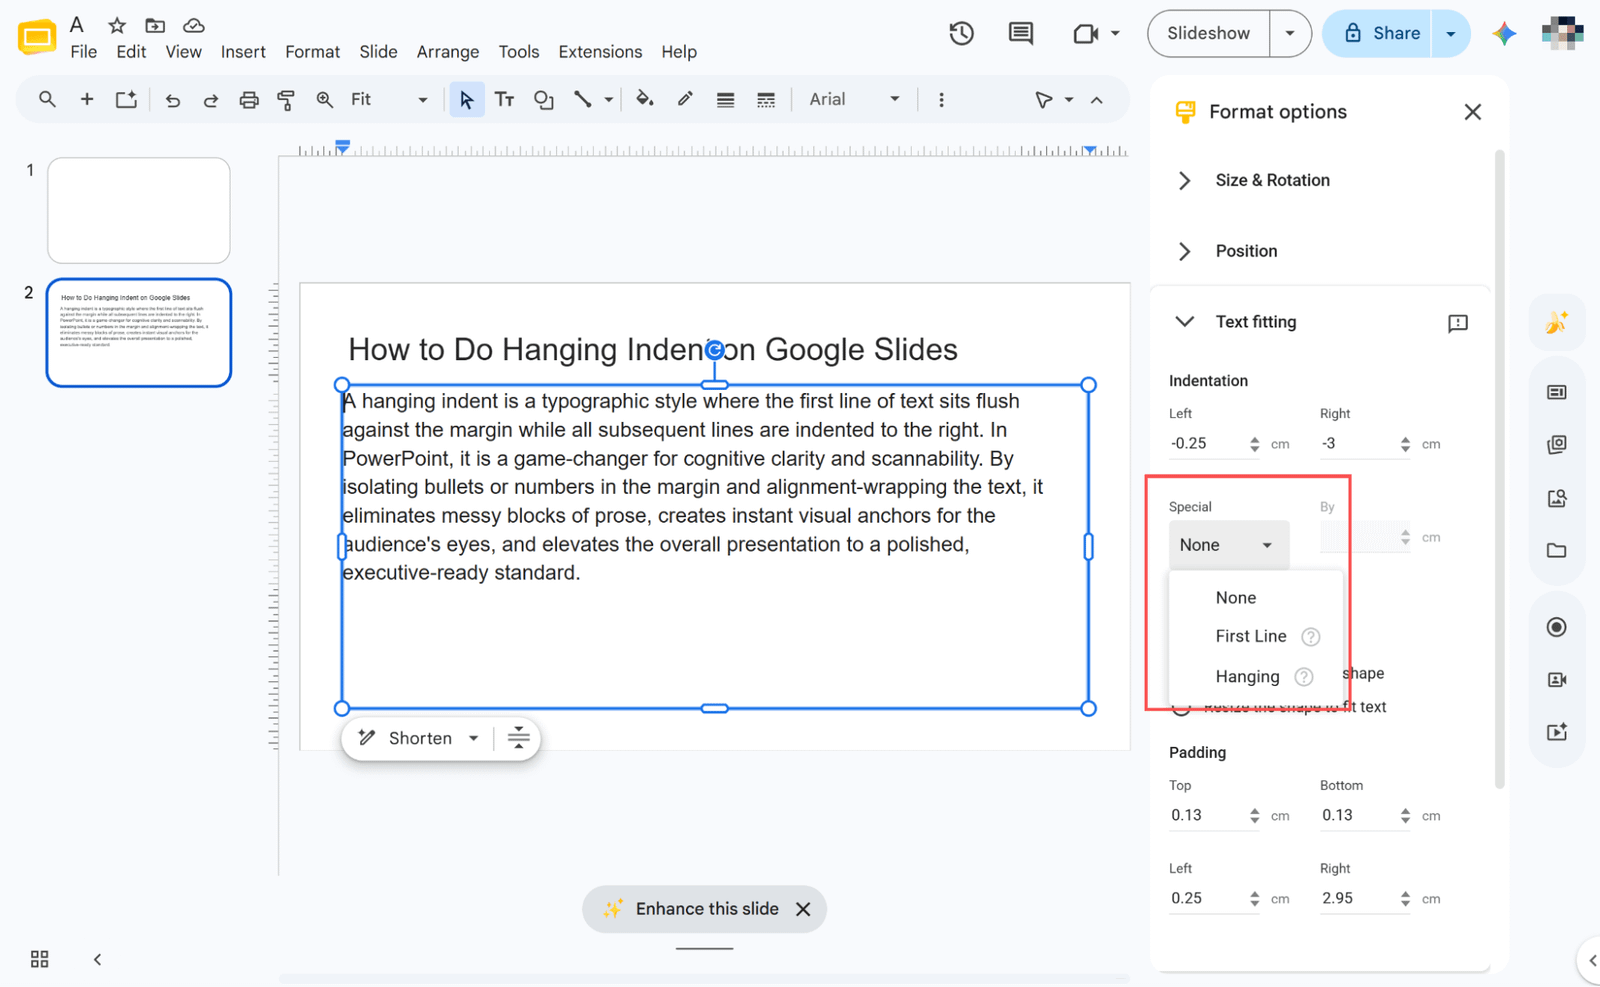Open the Format menu
The width and height of the screenshot is (1600, 987).
click(x=312, y=52)
